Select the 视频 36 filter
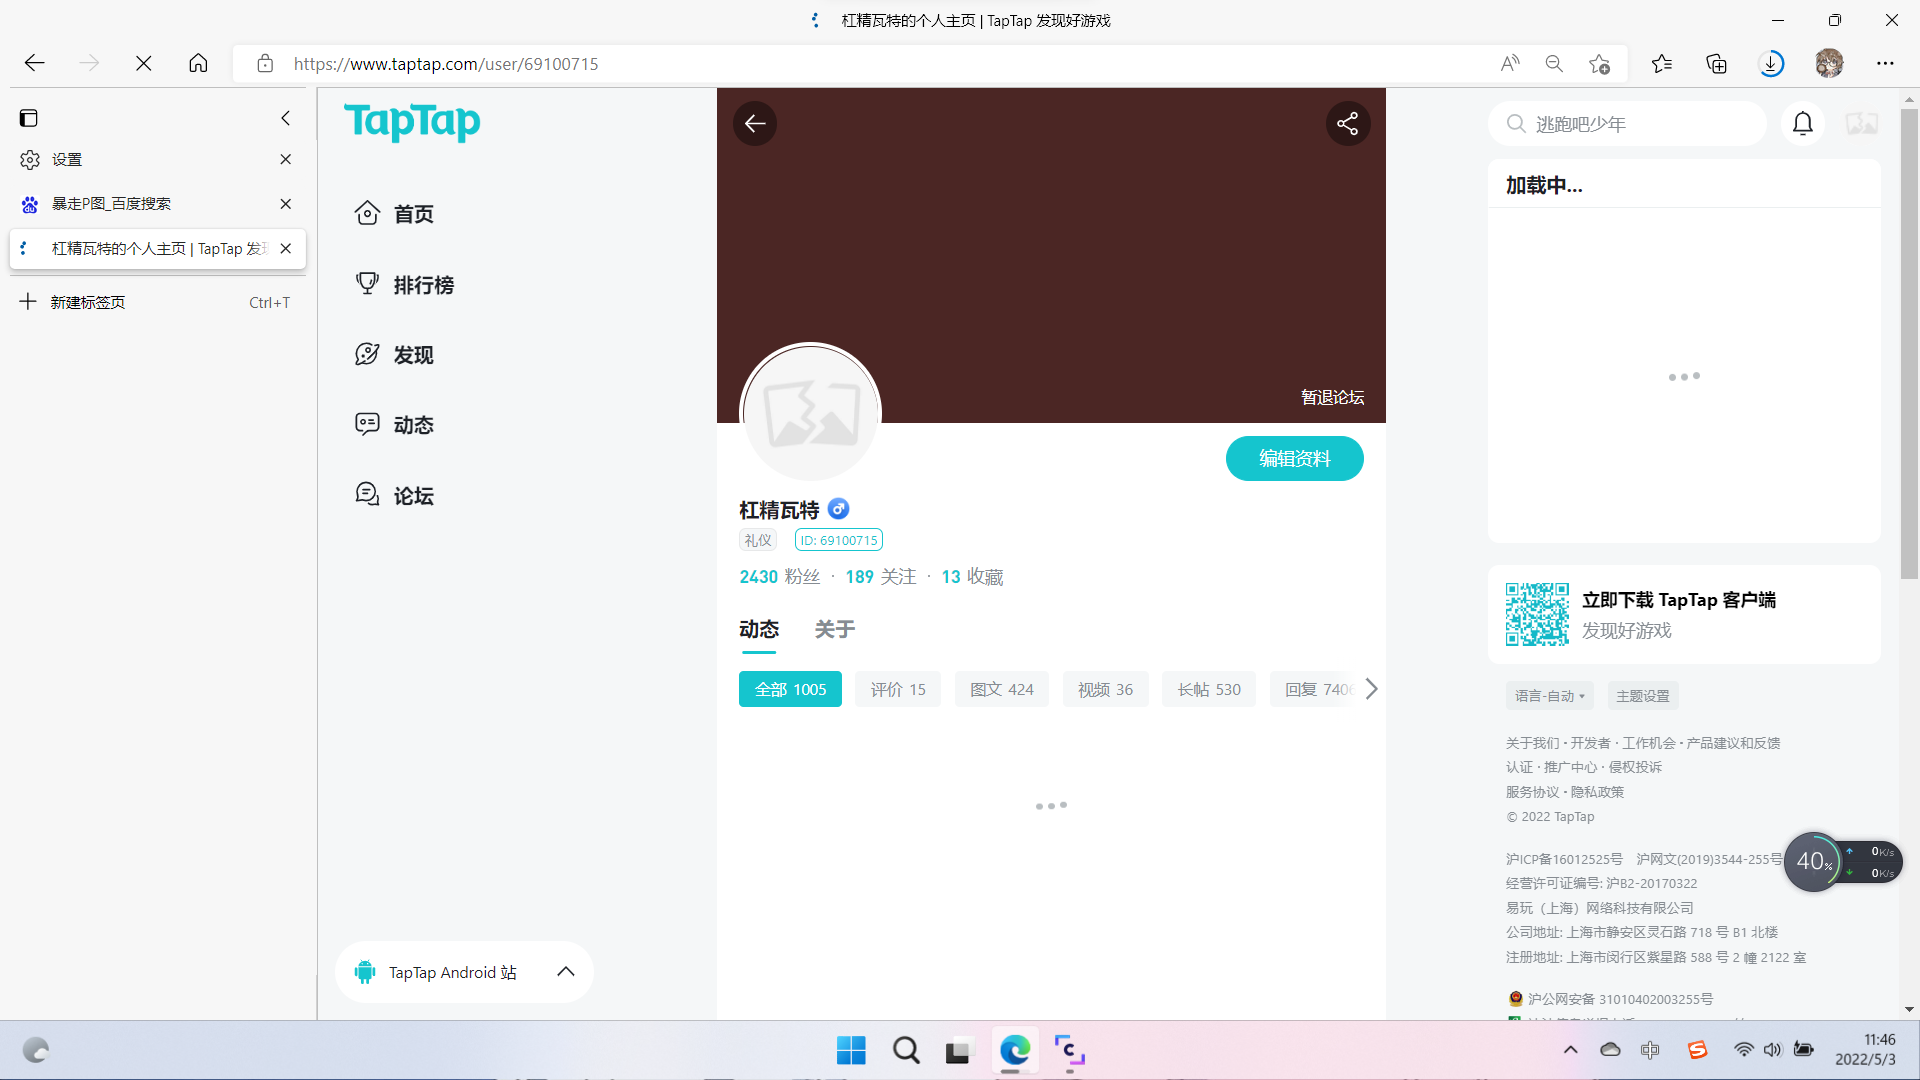The width and height of the screenshot is (1920, 1080). click(x=1105, y=689)
